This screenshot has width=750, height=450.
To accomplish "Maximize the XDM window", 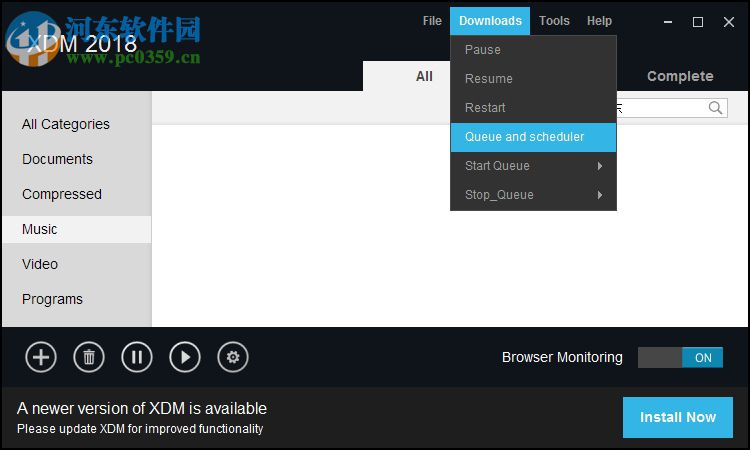I will coord(698,22).
